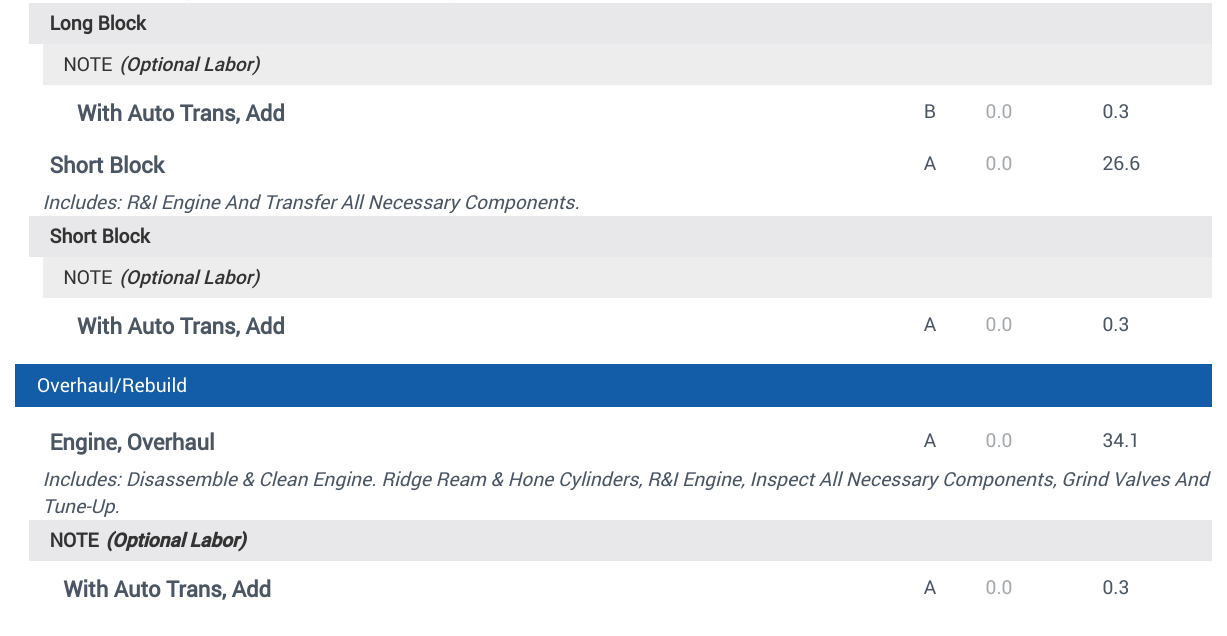Open the Engine, Overhaul labor item
This screenshot has height=636, width=1227.
pyautogui.click(x=132, y=442)
